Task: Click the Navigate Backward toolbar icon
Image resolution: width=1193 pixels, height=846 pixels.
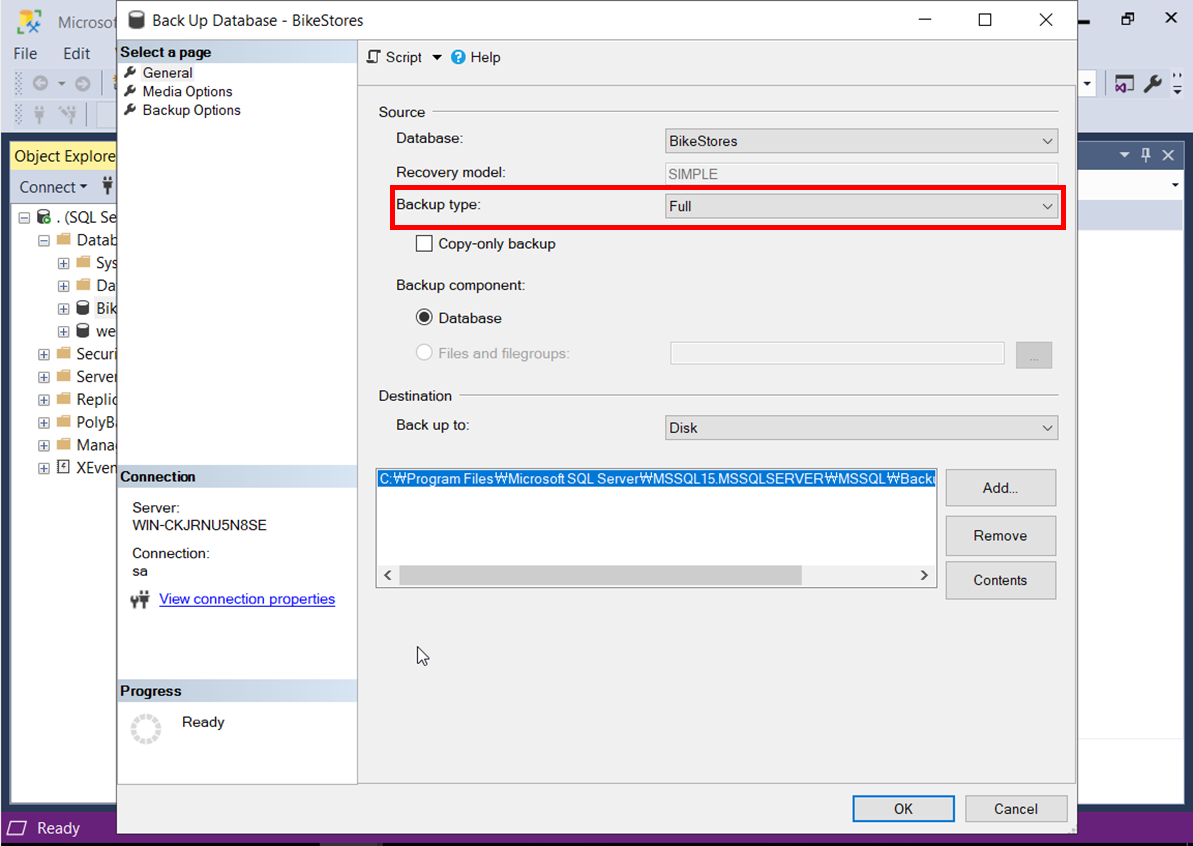Action: 40,84
